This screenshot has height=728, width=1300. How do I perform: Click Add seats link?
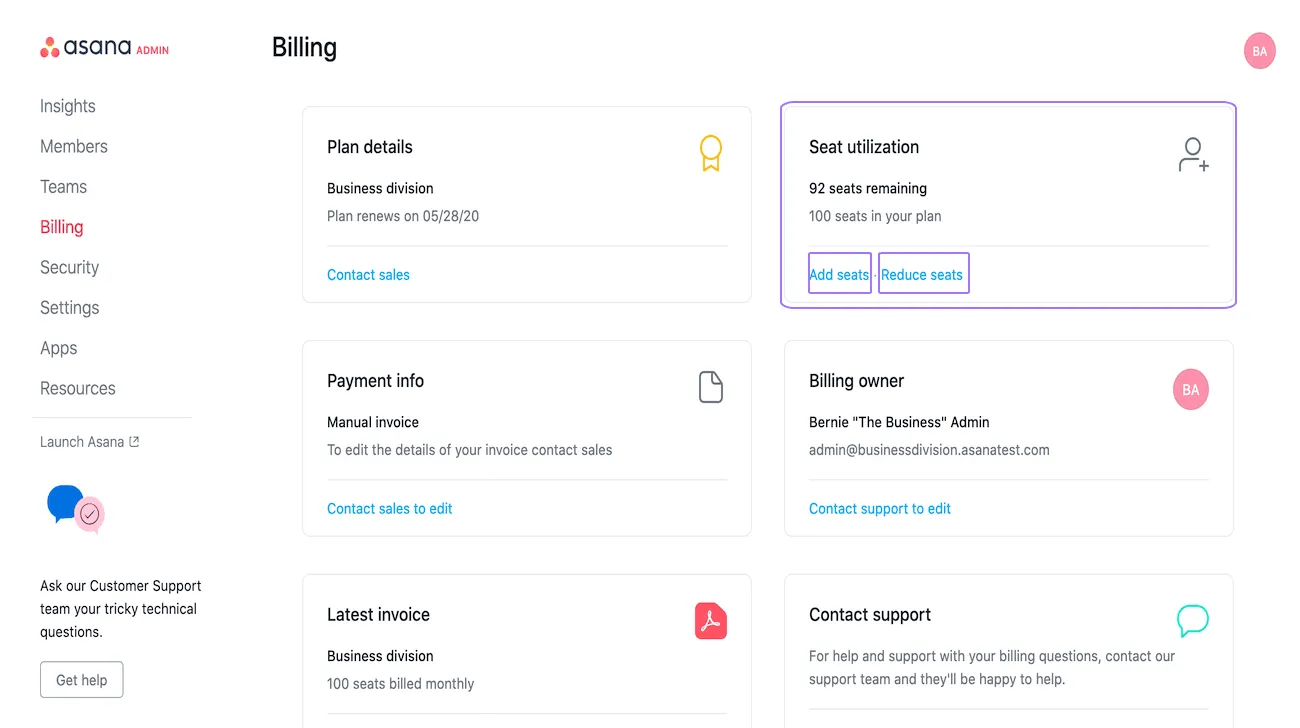(839, 275)
